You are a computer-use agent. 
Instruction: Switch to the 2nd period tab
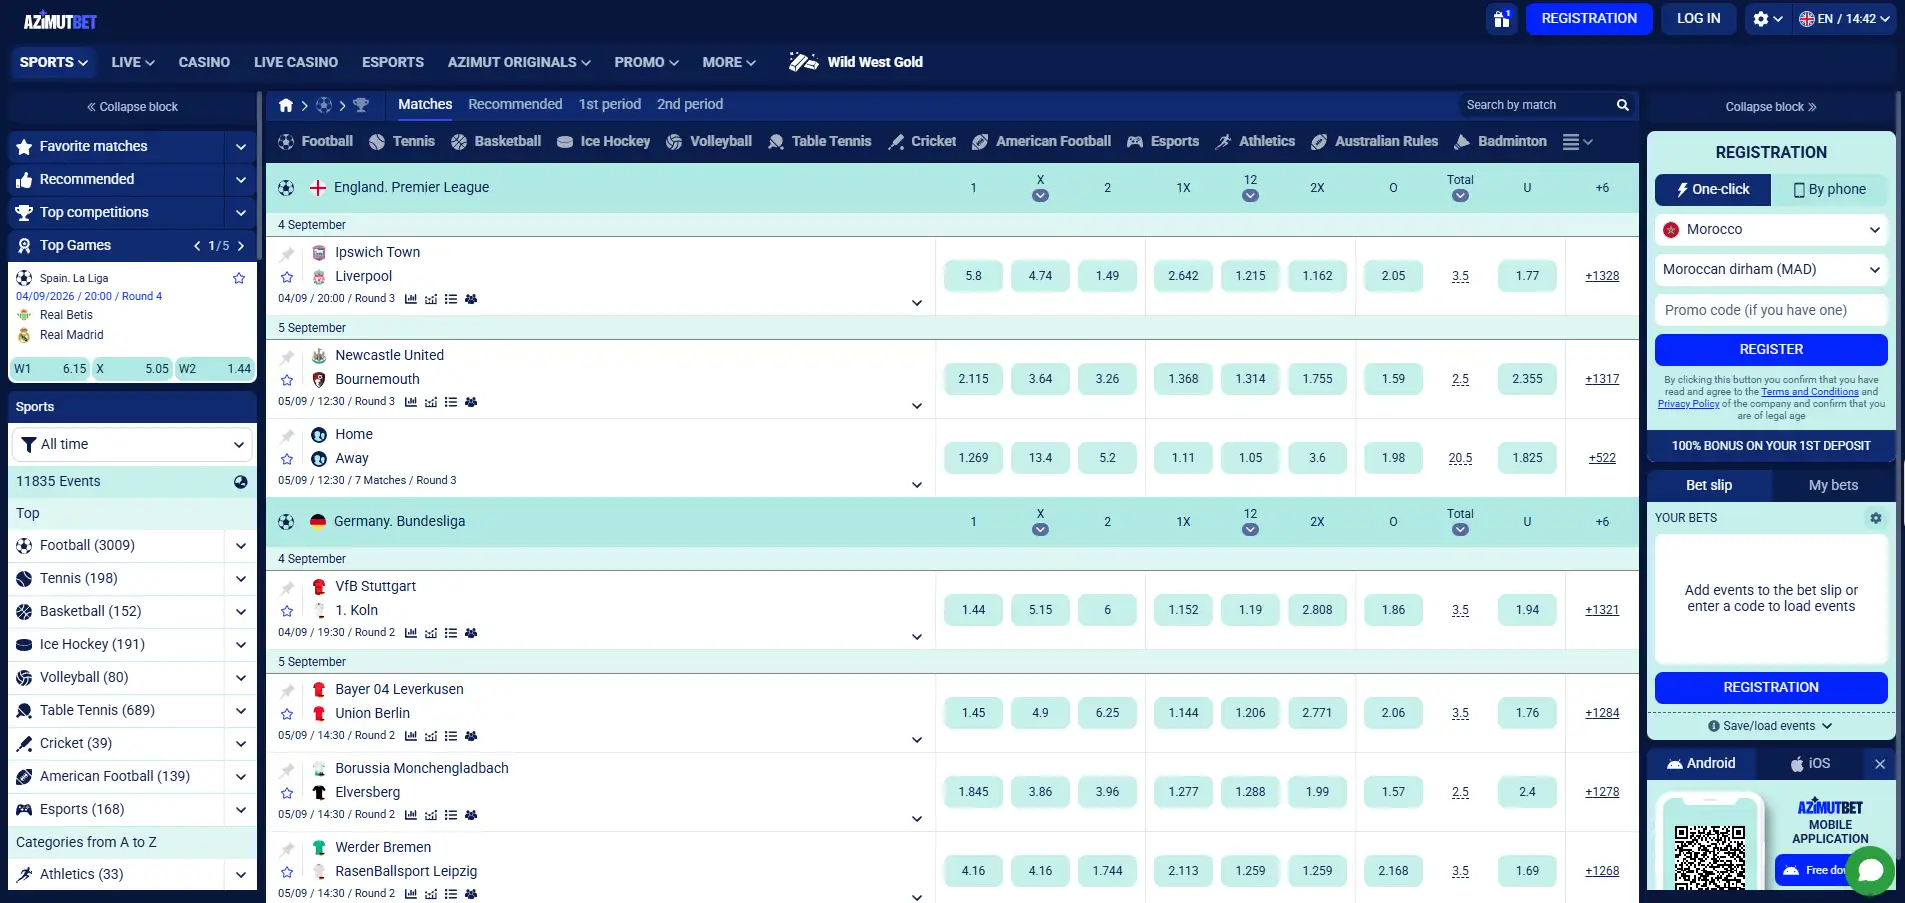click(x=690, y=104)
